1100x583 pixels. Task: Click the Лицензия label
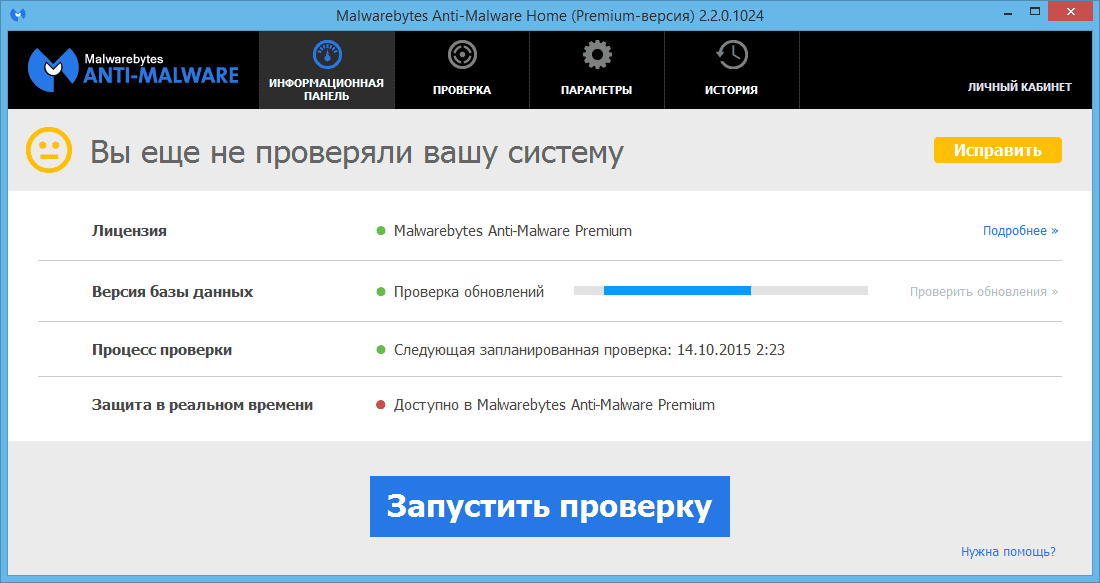(x=129, y=231)
